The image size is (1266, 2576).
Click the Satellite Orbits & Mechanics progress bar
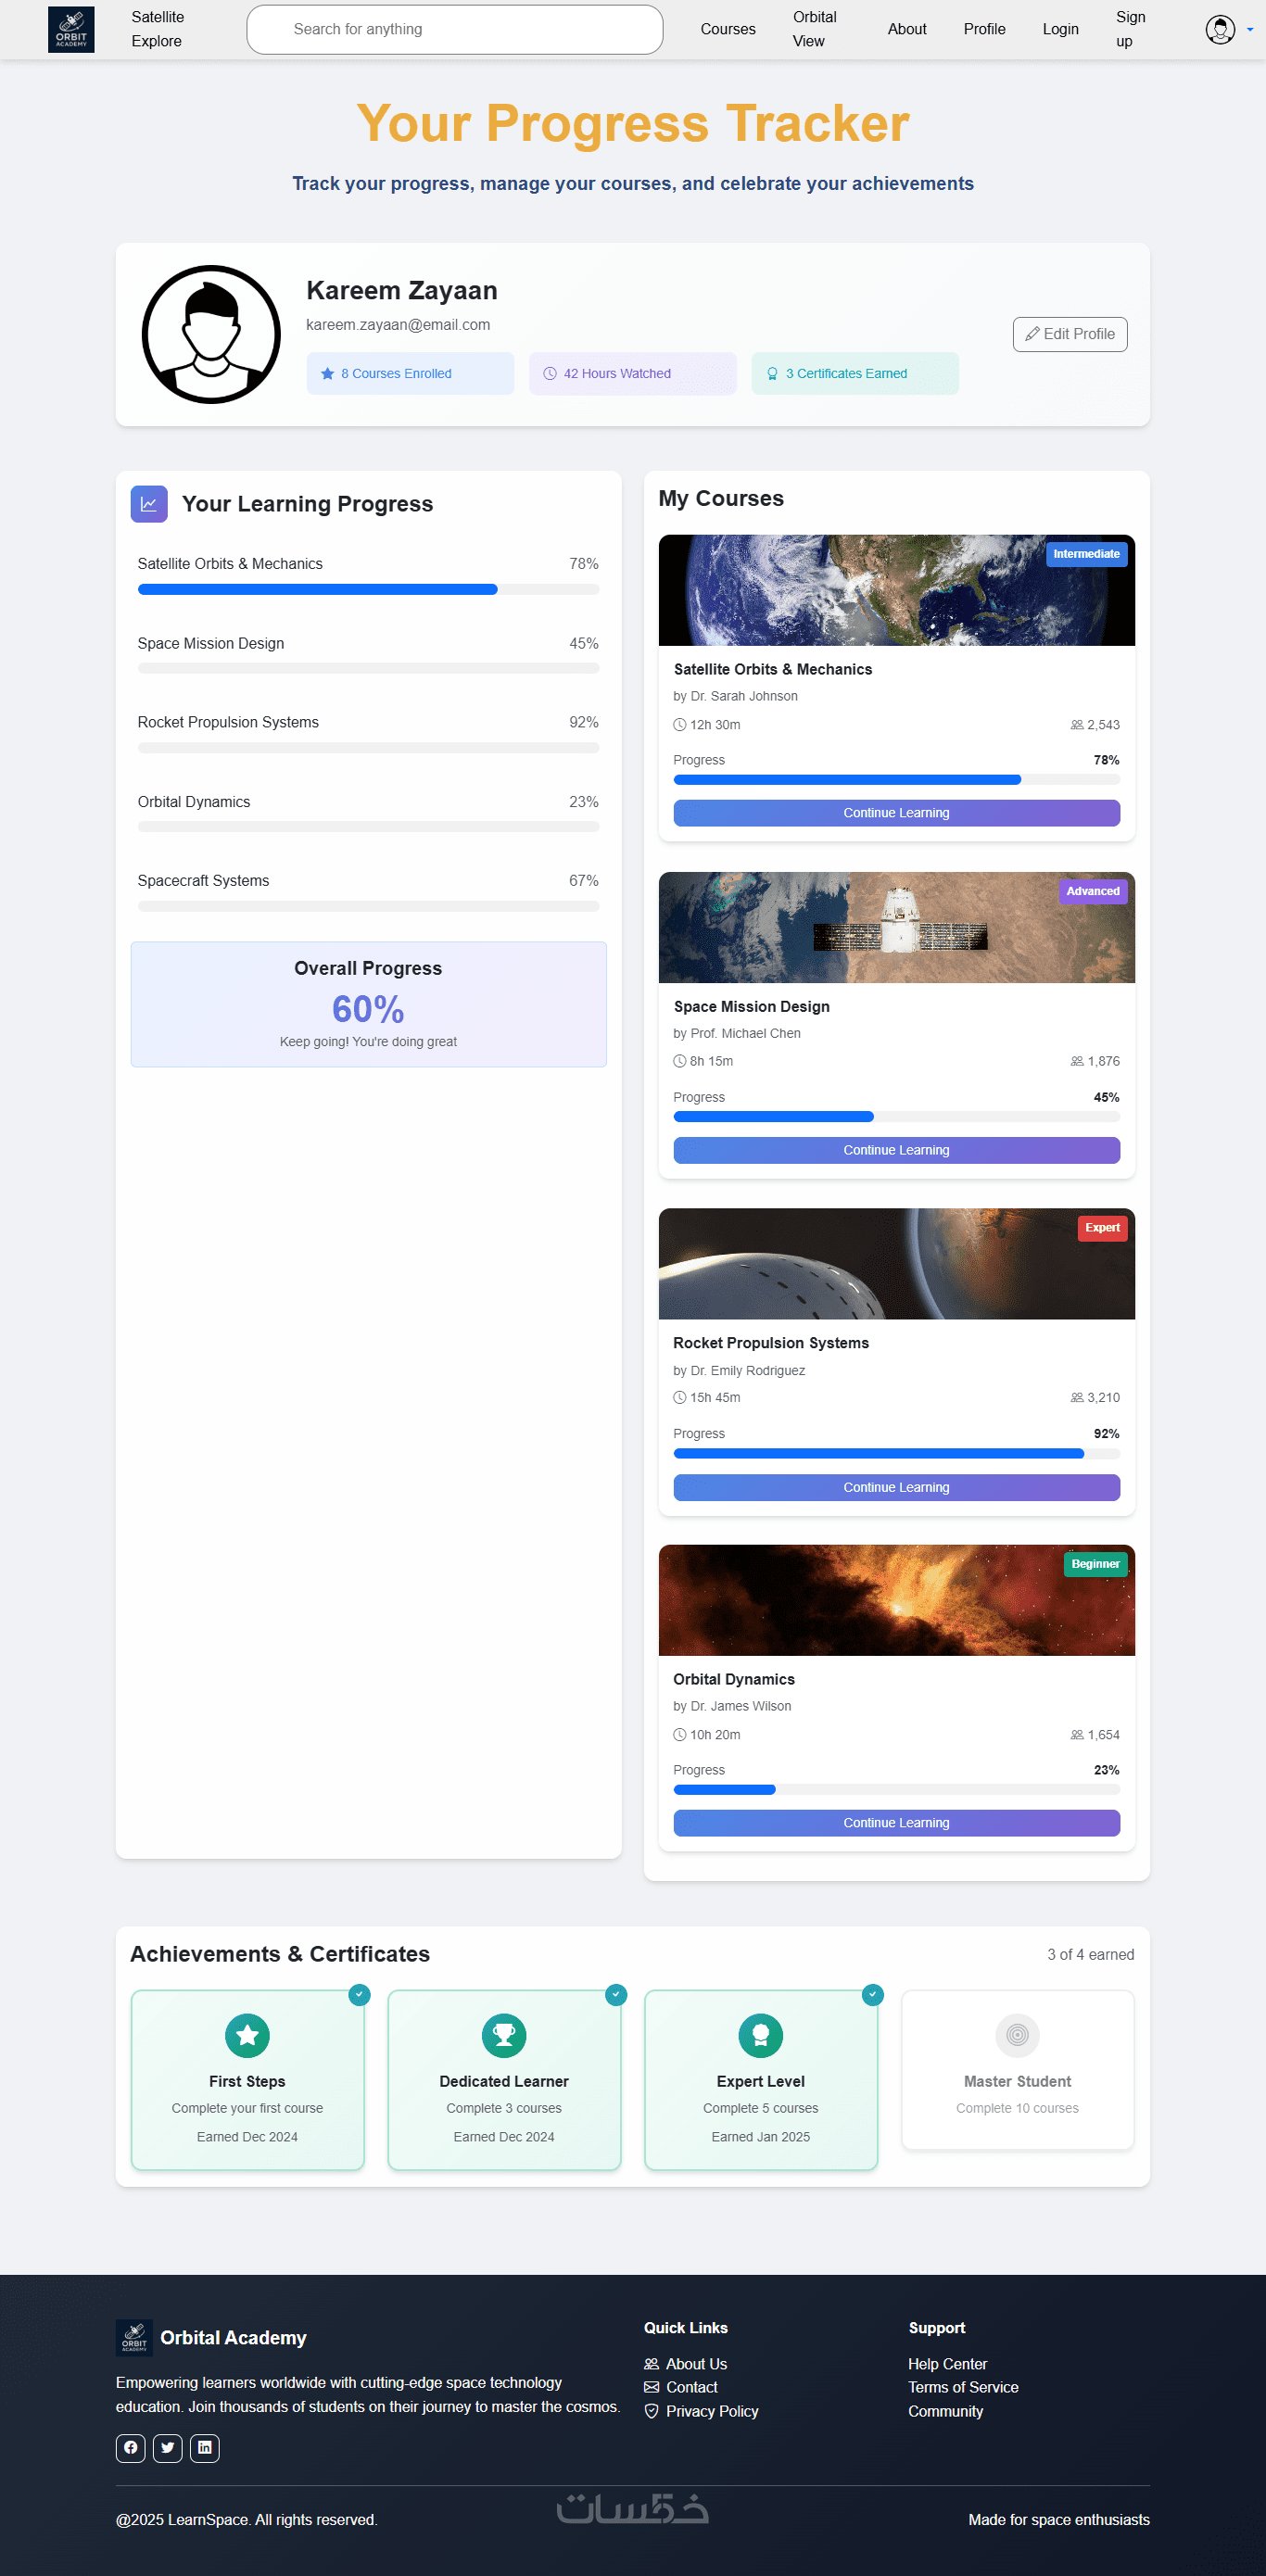[x=368, y=590]
